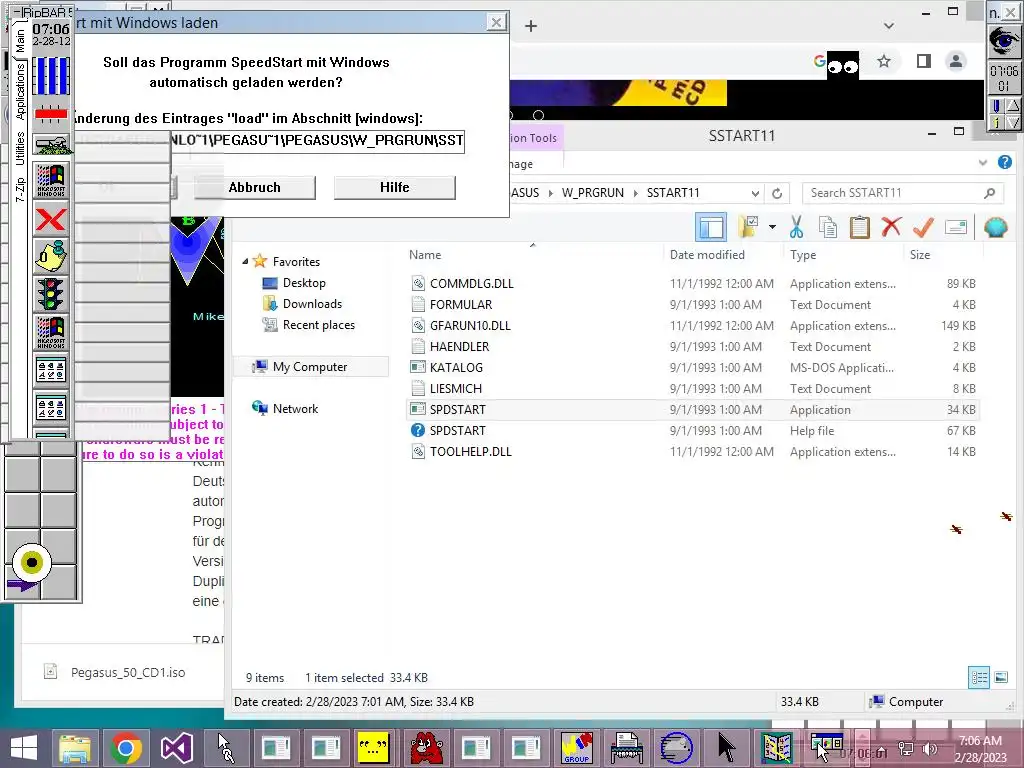Open the folder options dropdown arrow
Screen dimensions: 1024x768
[x=772, y=227]
